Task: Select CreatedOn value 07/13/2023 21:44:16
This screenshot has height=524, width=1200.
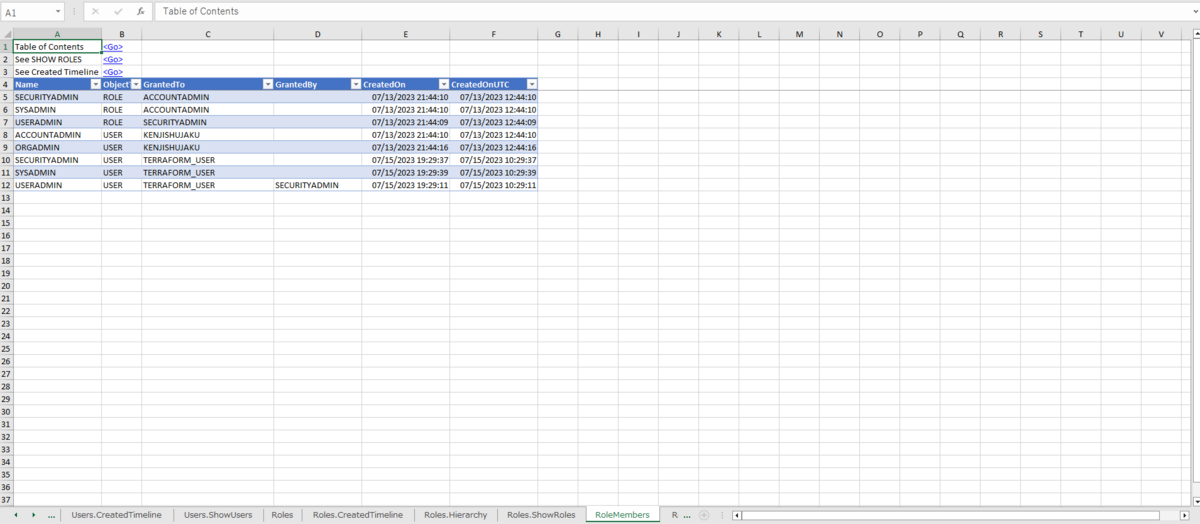Action: tap(406, 147)
